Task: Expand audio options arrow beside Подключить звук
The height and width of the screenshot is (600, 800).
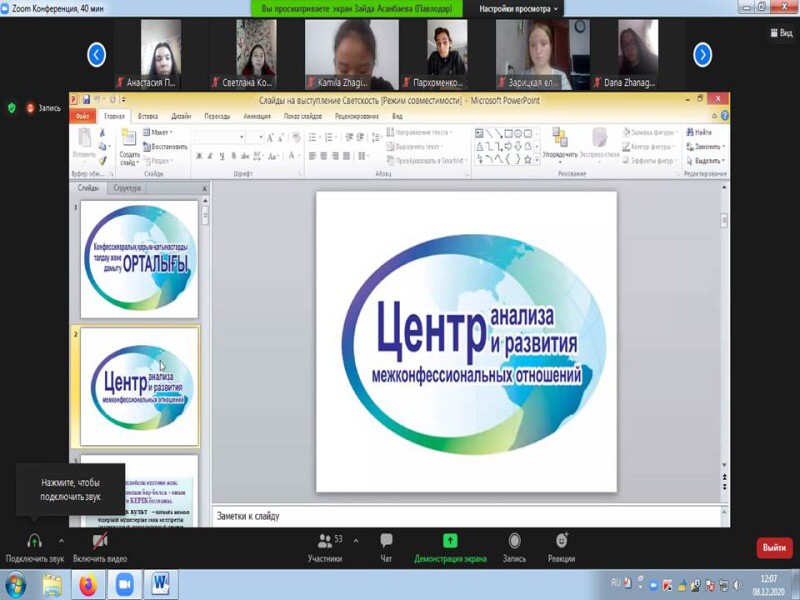Action: point(61,541)
